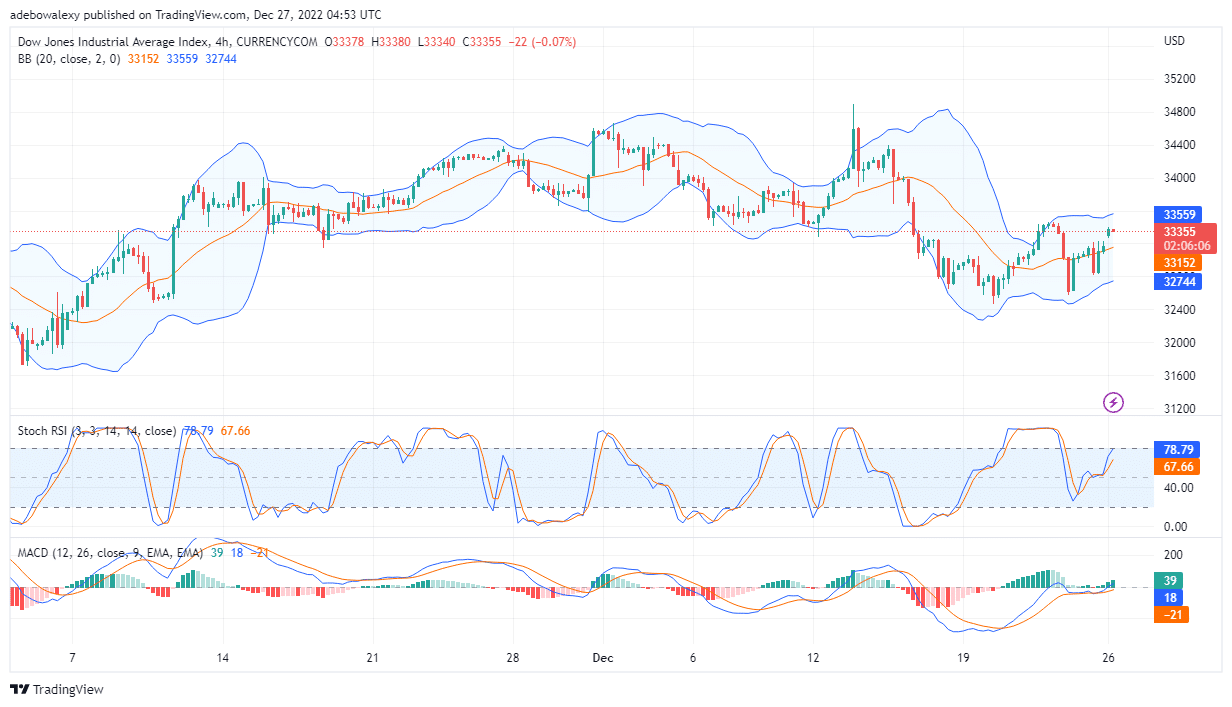The image size is (1232, 707).
Task: Click the 26 date on the time axis
Action: (1106, 658)
